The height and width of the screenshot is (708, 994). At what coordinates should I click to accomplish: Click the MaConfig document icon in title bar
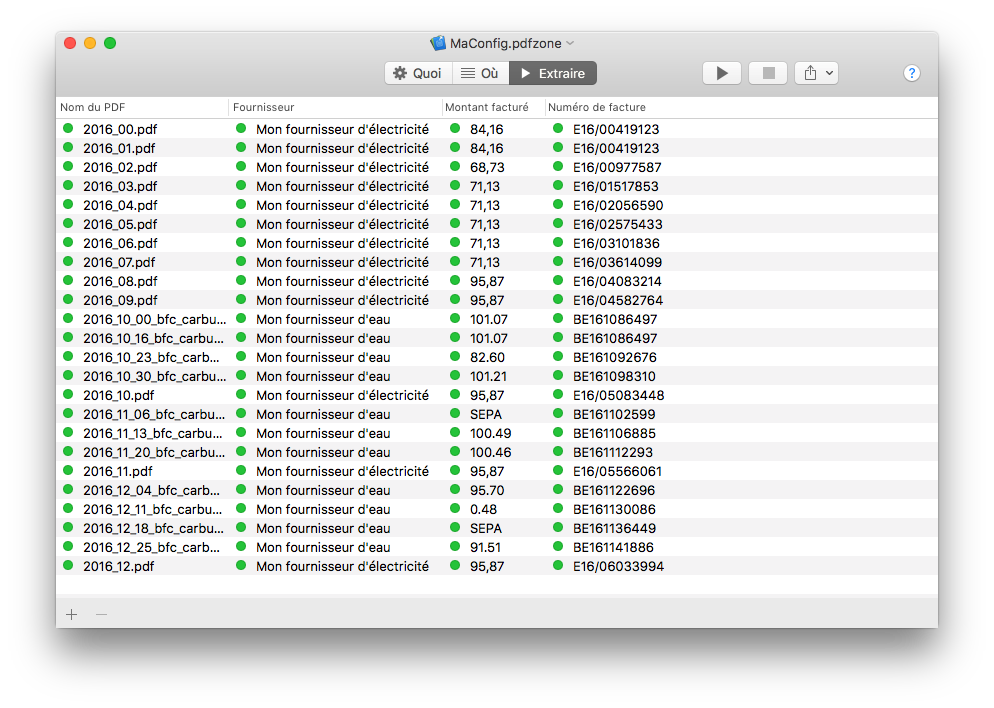point(437,43)
